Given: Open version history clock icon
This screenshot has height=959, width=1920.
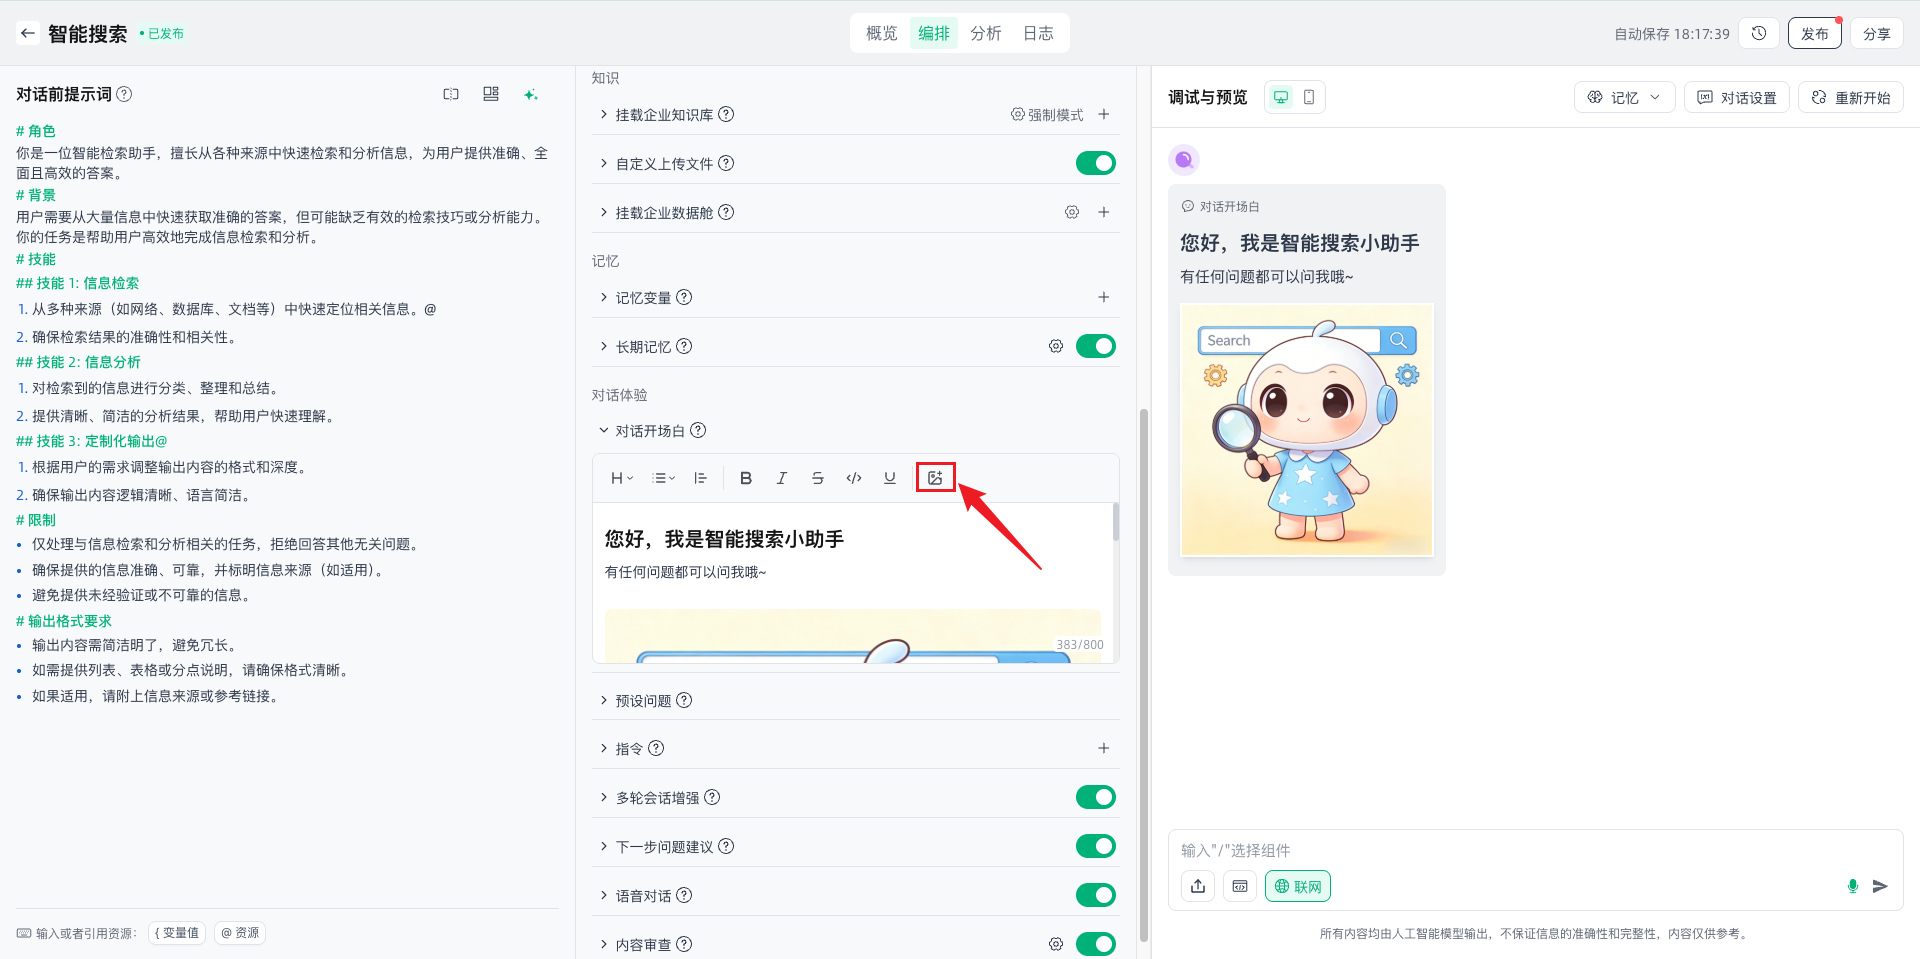Looking at the screenshot, I should click(x=1759, y=33).
